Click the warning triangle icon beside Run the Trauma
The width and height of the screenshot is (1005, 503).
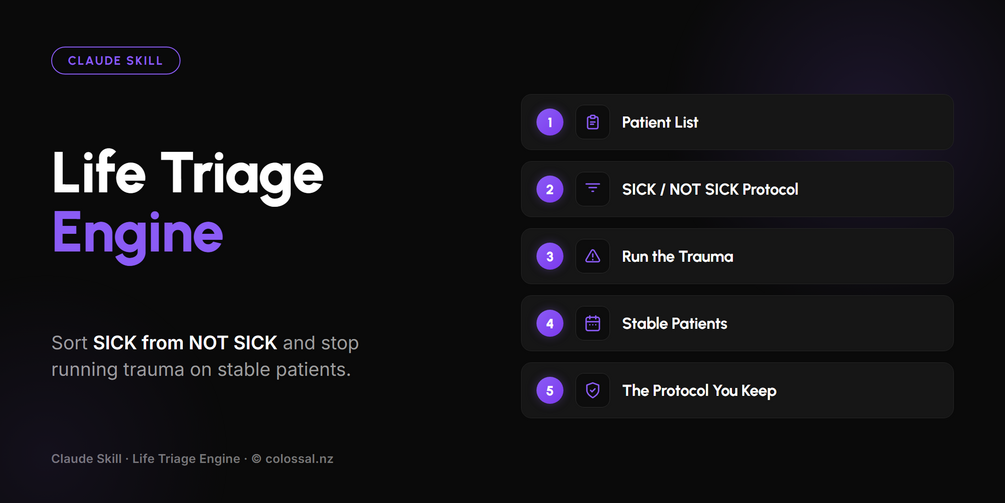(x=592, y=256)
